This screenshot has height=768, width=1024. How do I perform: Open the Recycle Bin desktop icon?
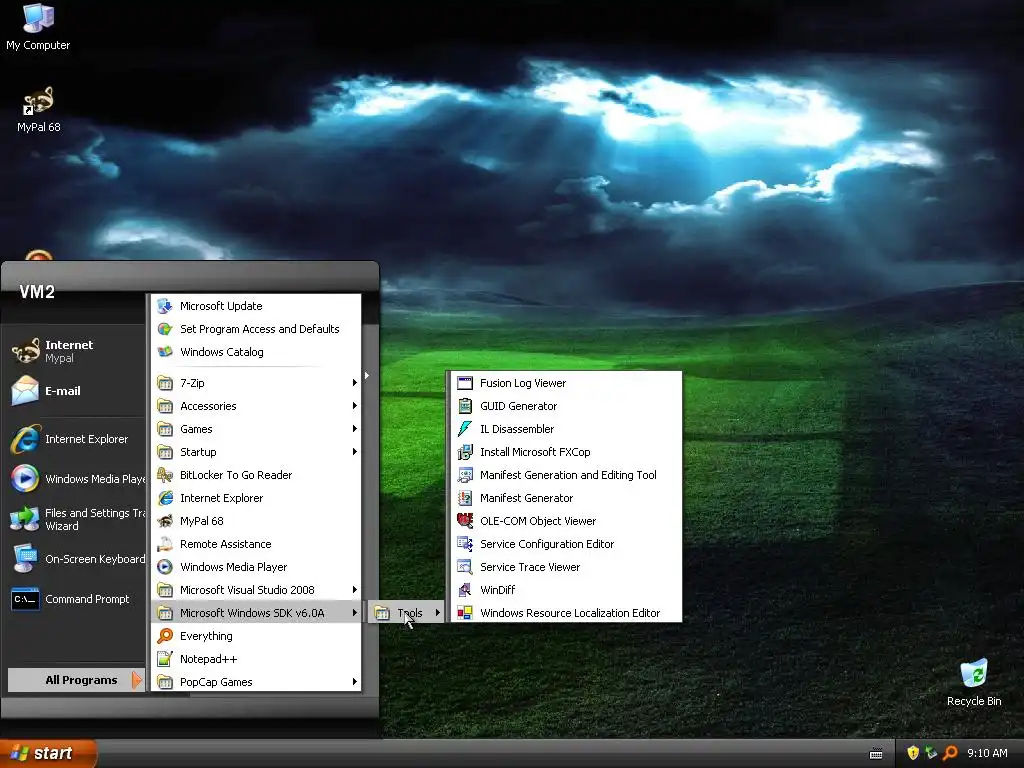[974, 674]
